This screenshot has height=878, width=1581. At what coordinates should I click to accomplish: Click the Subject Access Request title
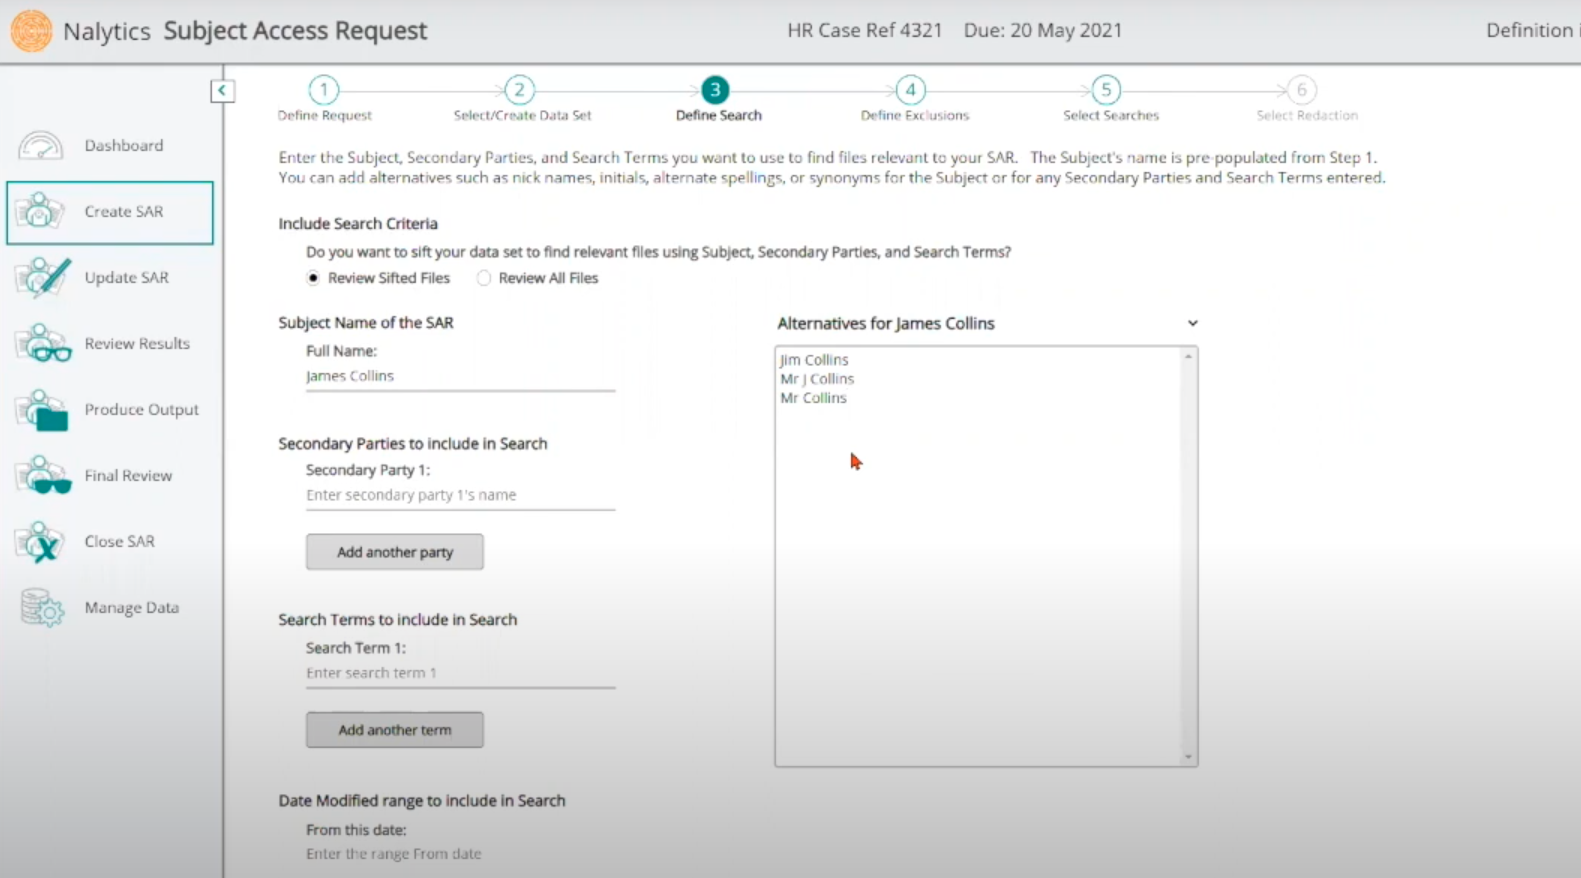point(295,31)
